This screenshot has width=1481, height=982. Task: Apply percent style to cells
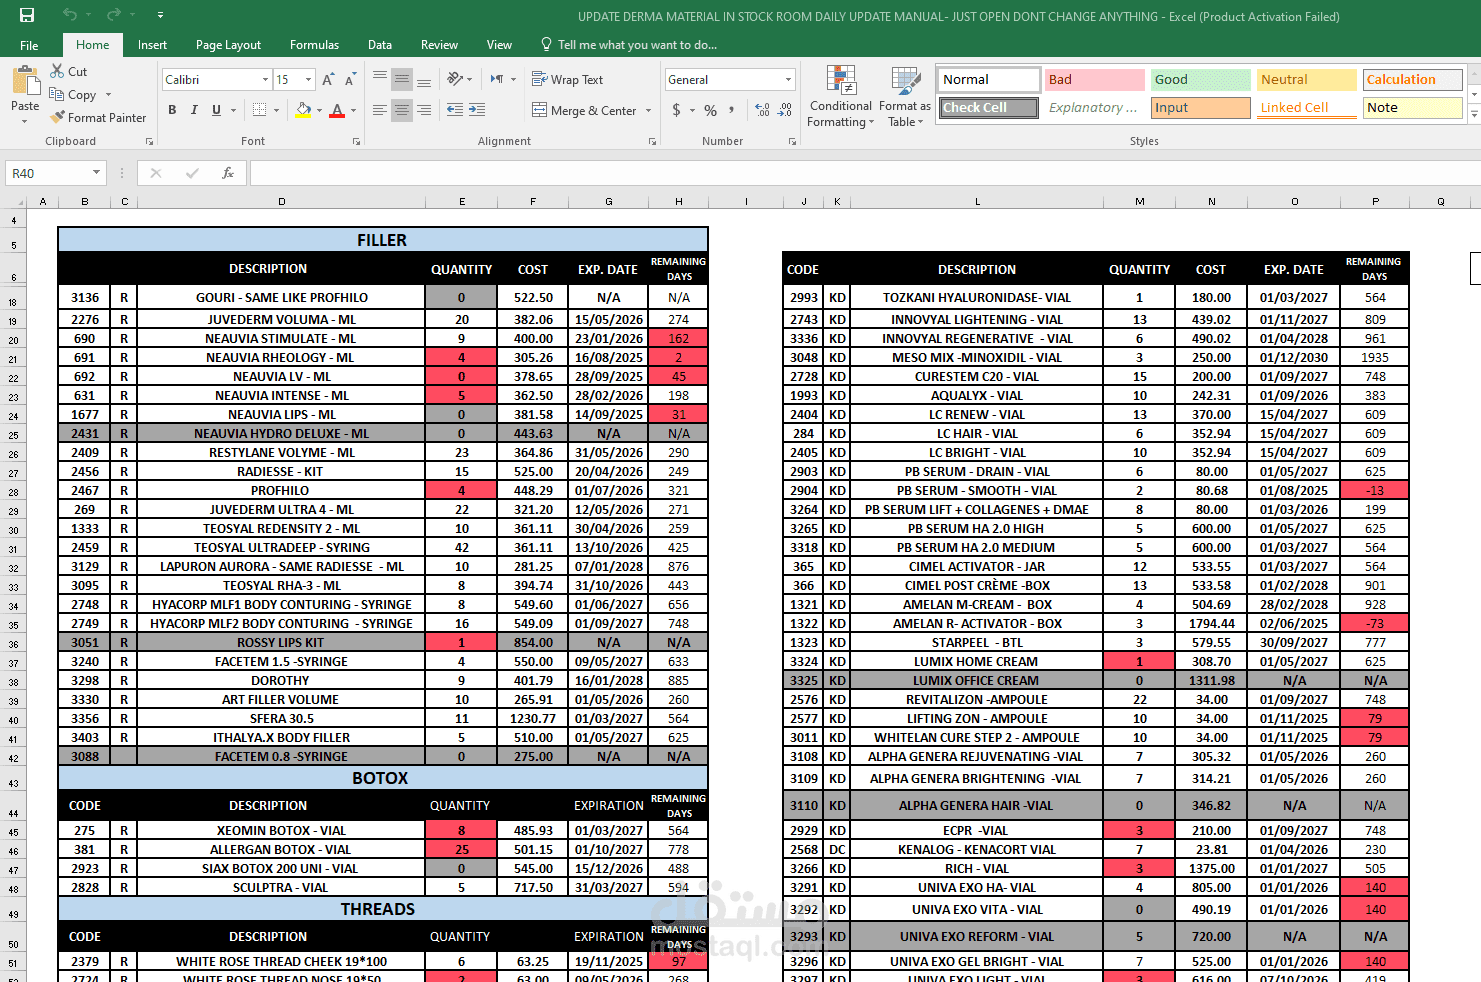pyautogui.click(x=710, y=110)
